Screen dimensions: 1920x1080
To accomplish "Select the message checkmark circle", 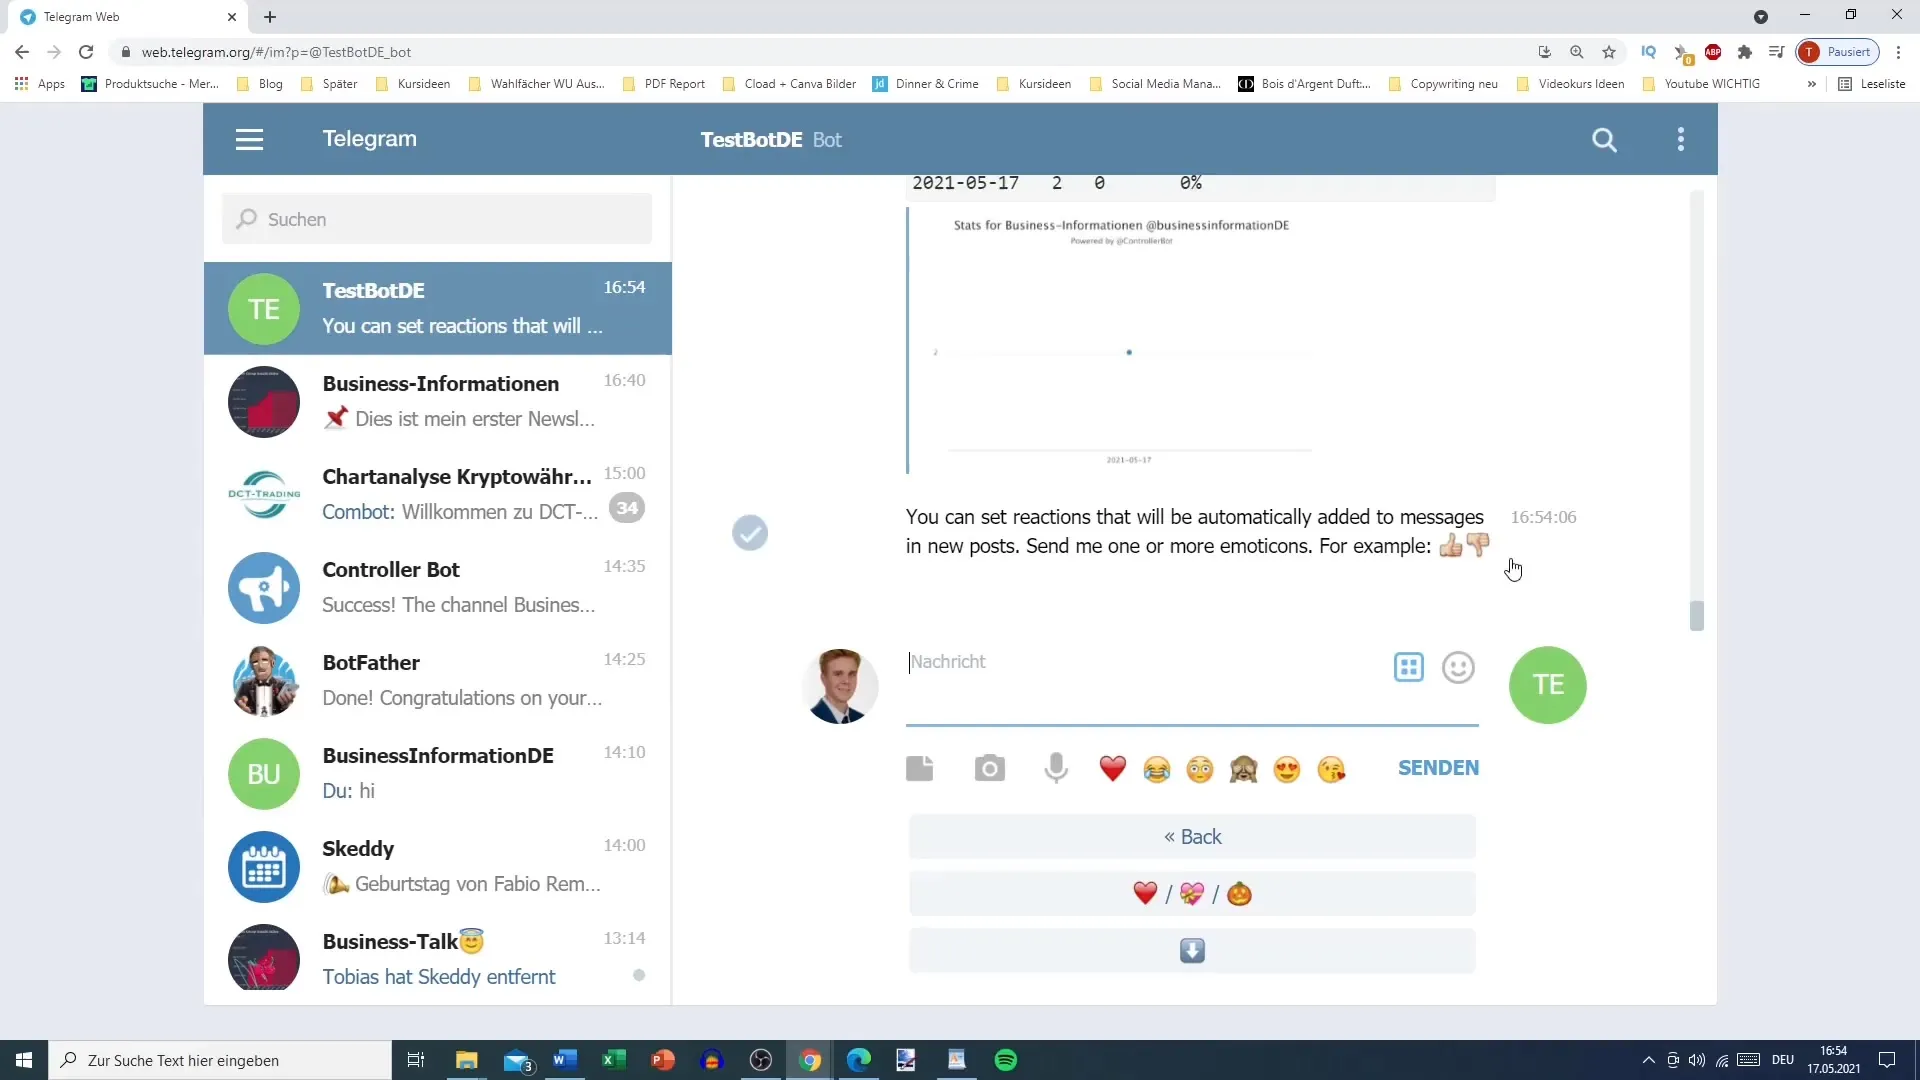I will click(x=750, y=533).
